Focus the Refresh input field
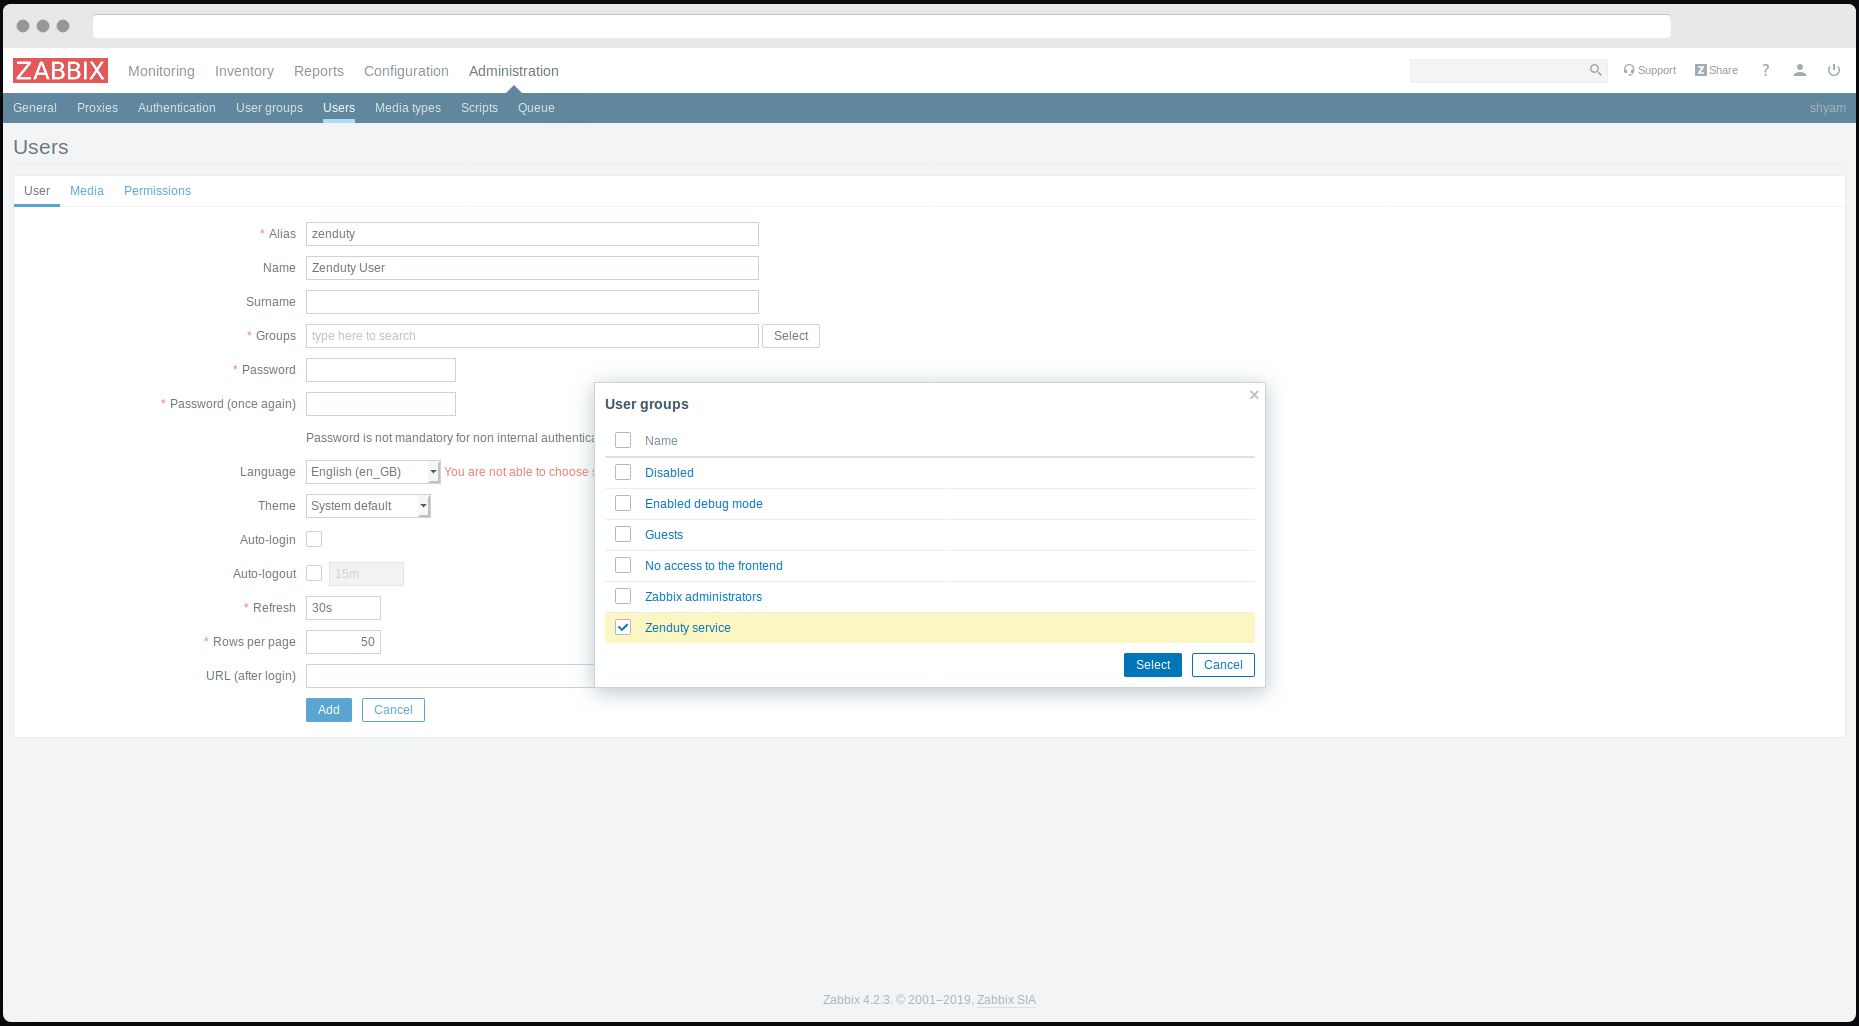This screenshot has height=1026, width=1859. [x=343, y=608]
